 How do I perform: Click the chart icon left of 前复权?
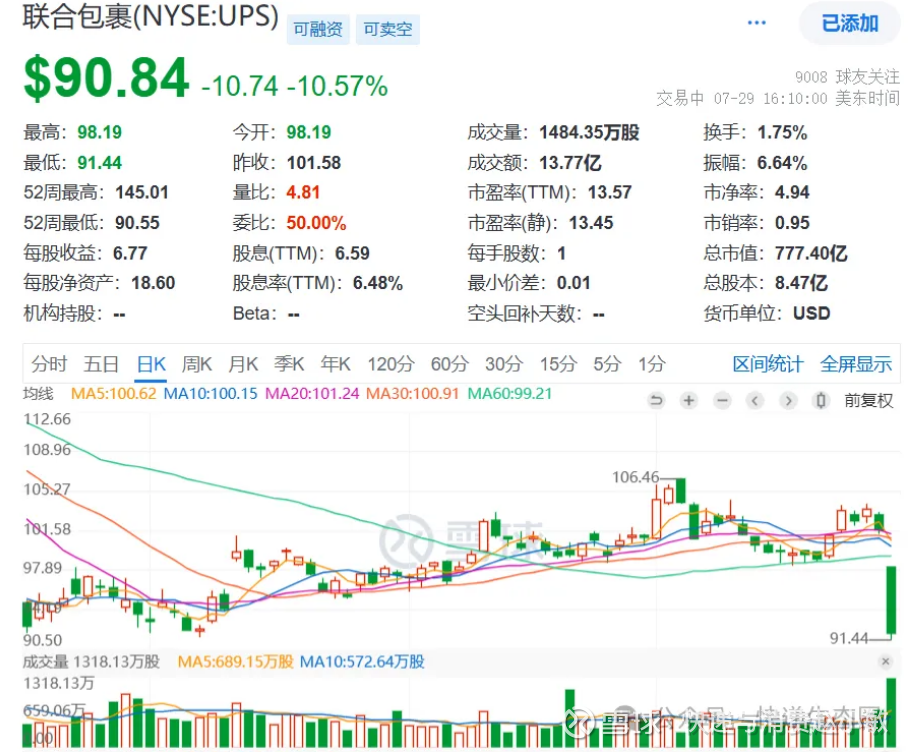pyautogui.click(x=821, y=401)
